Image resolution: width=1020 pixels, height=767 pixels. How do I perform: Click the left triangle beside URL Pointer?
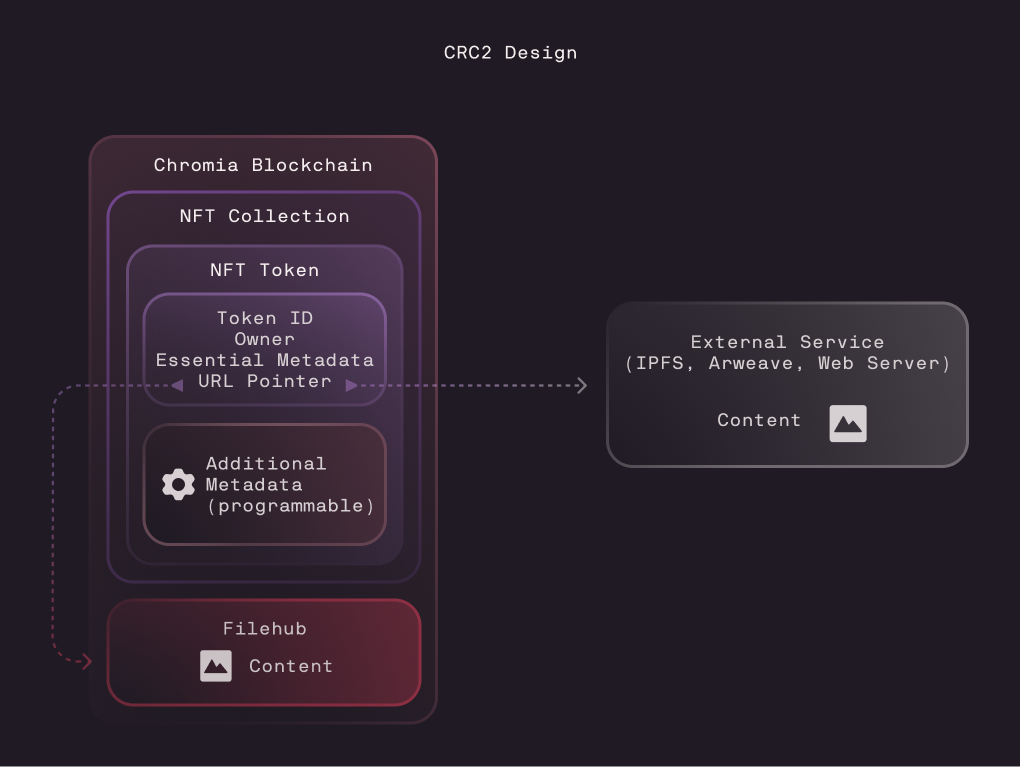178,386
